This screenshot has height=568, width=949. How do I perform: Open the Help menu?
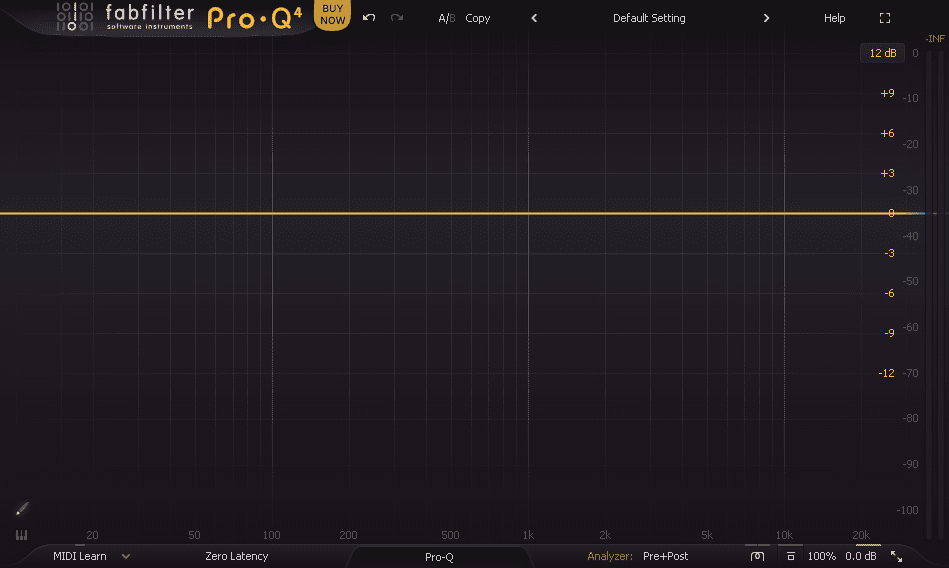pyautogui.click(x=834, y=18)
